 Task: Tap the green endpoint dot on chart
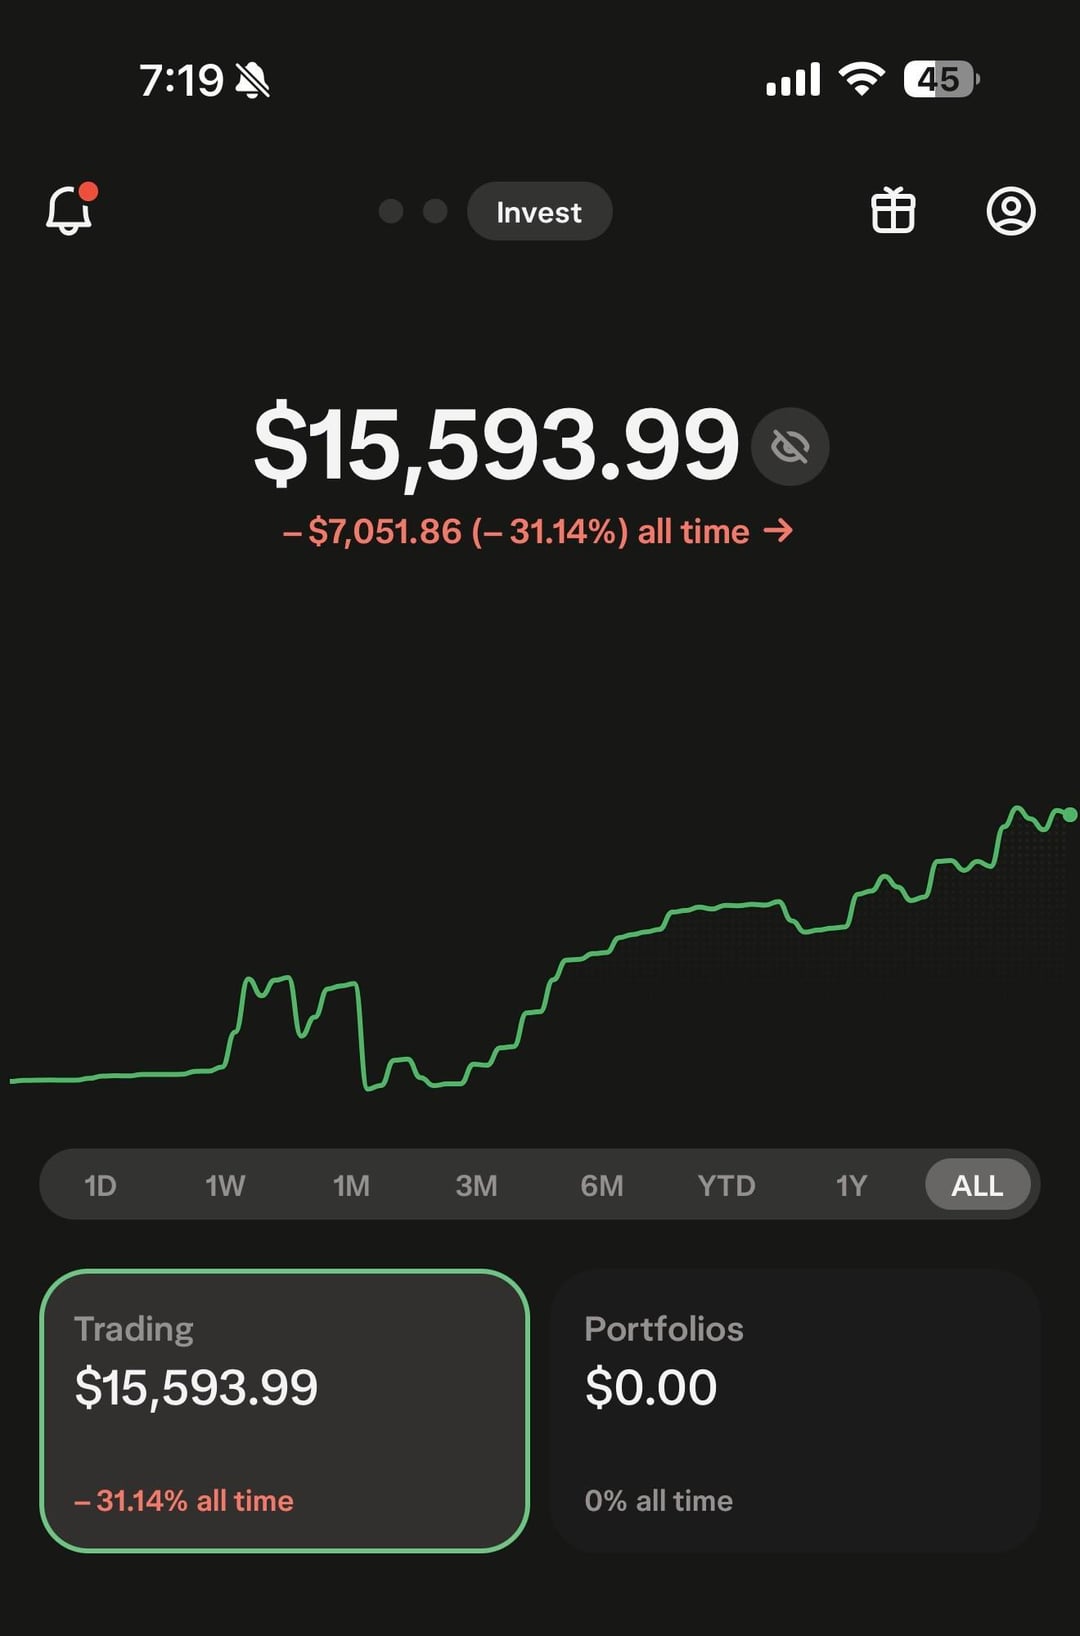pos(1070,815)
